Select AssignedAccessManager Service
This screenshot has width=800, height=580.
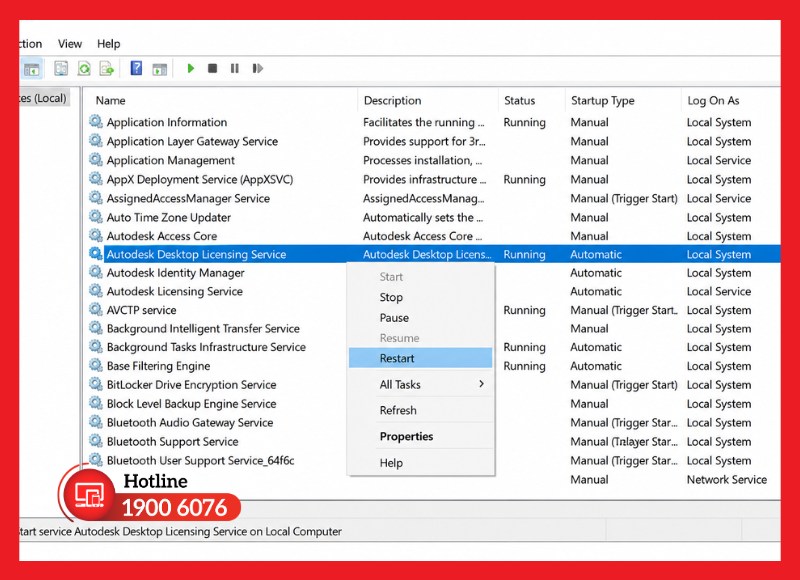pos(434,198)
